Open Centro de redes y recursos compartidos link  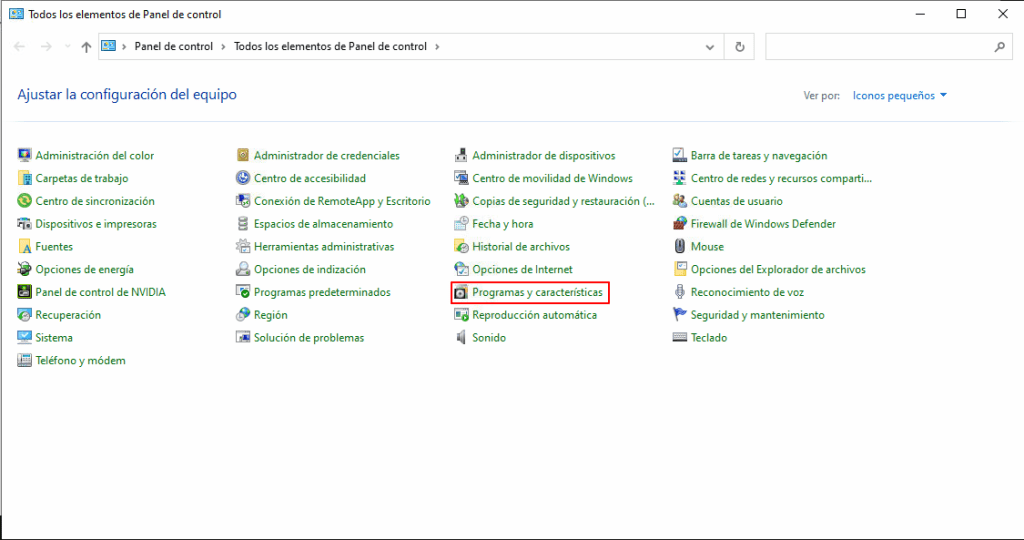[782, 178]
